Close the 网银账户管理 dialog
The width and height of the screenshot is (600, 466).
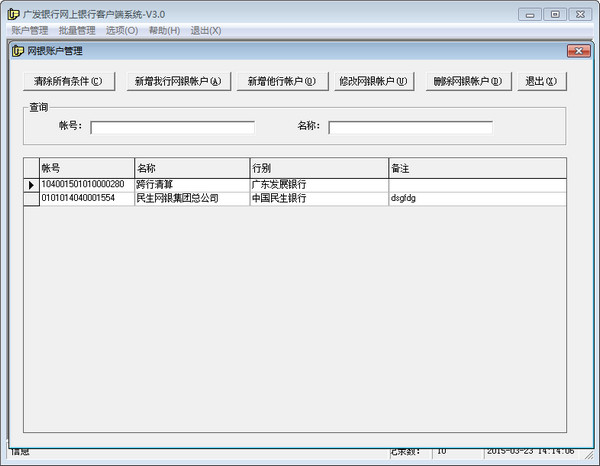(x=579, y=51)
